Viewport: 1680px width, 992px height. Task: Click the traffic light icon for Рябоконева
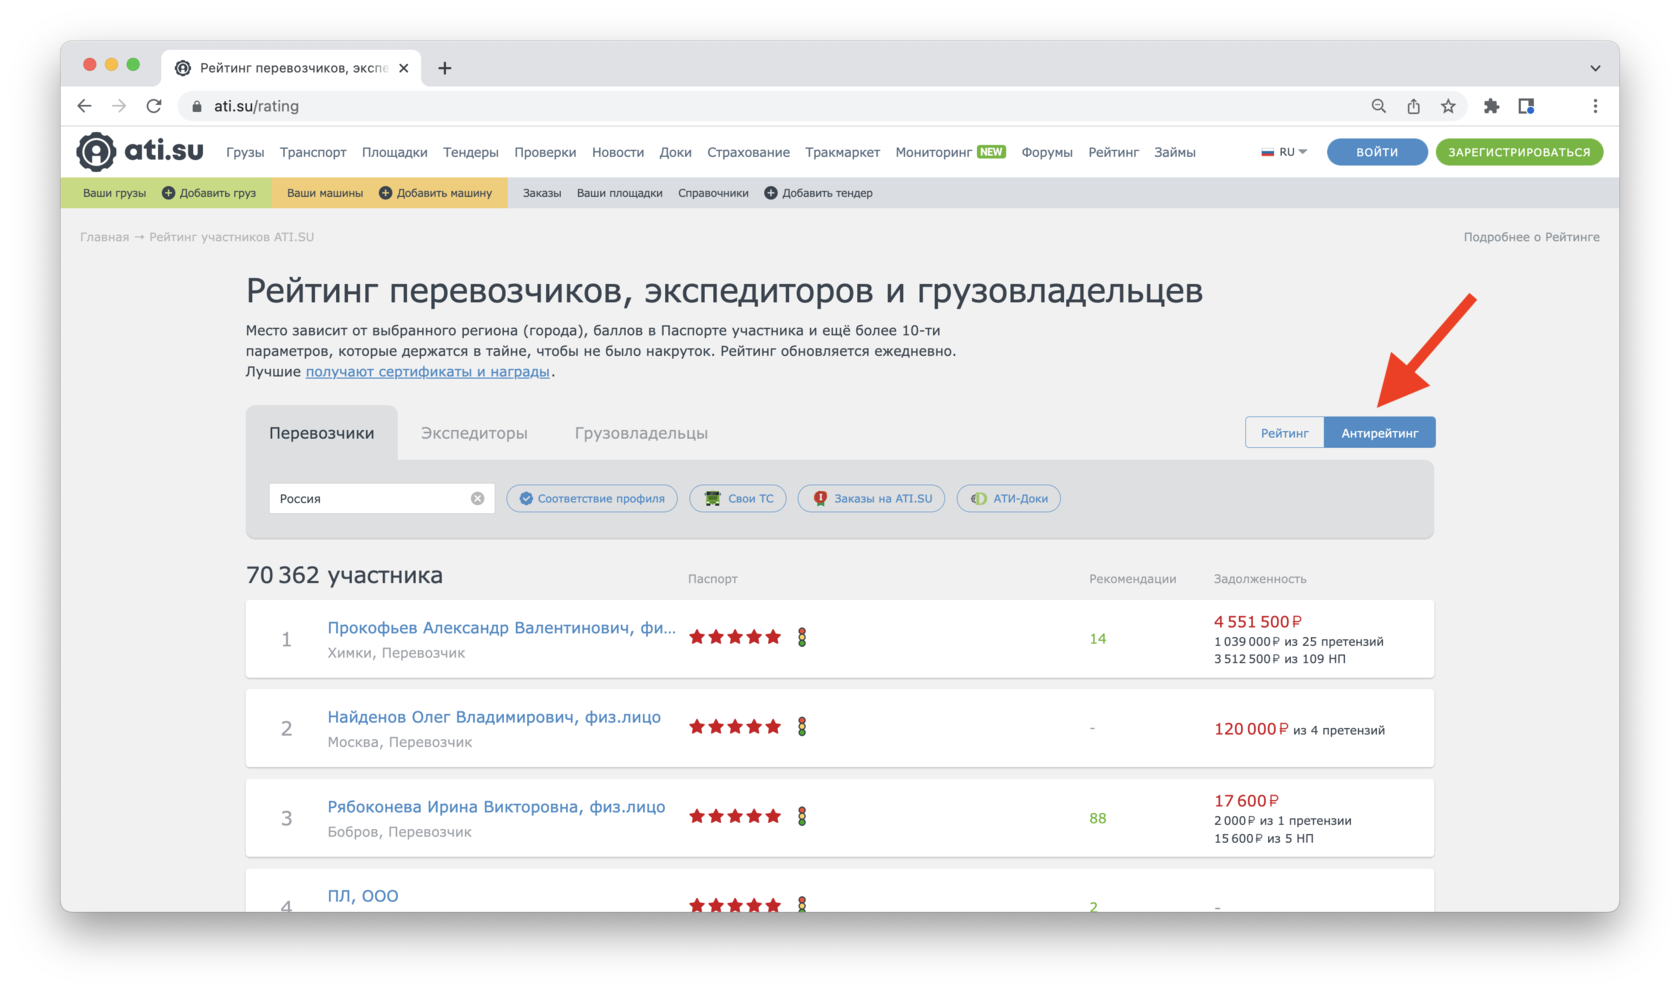(802, 817)
